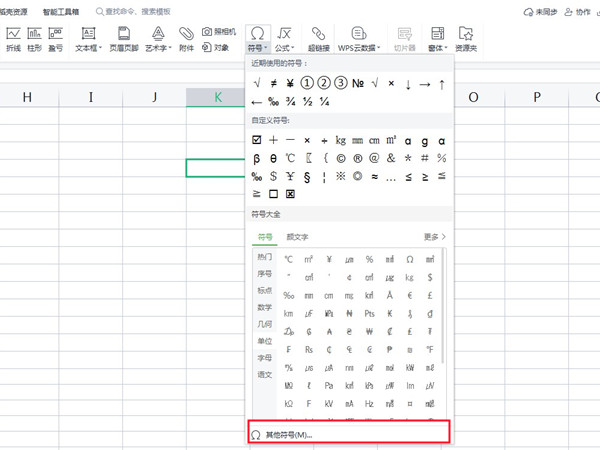The height and width of the screenshot is (450, 600).
Task: Insert the Å angstrom unit symbol
Action: tap(390, 295)
